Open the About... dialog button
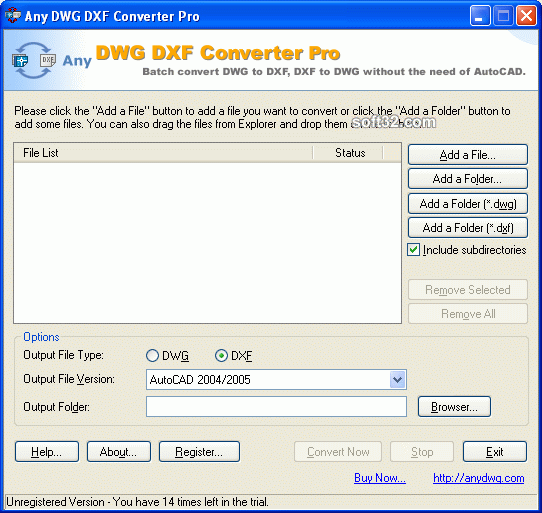Screen dimensions: 542x513 [x=119, y=451]
